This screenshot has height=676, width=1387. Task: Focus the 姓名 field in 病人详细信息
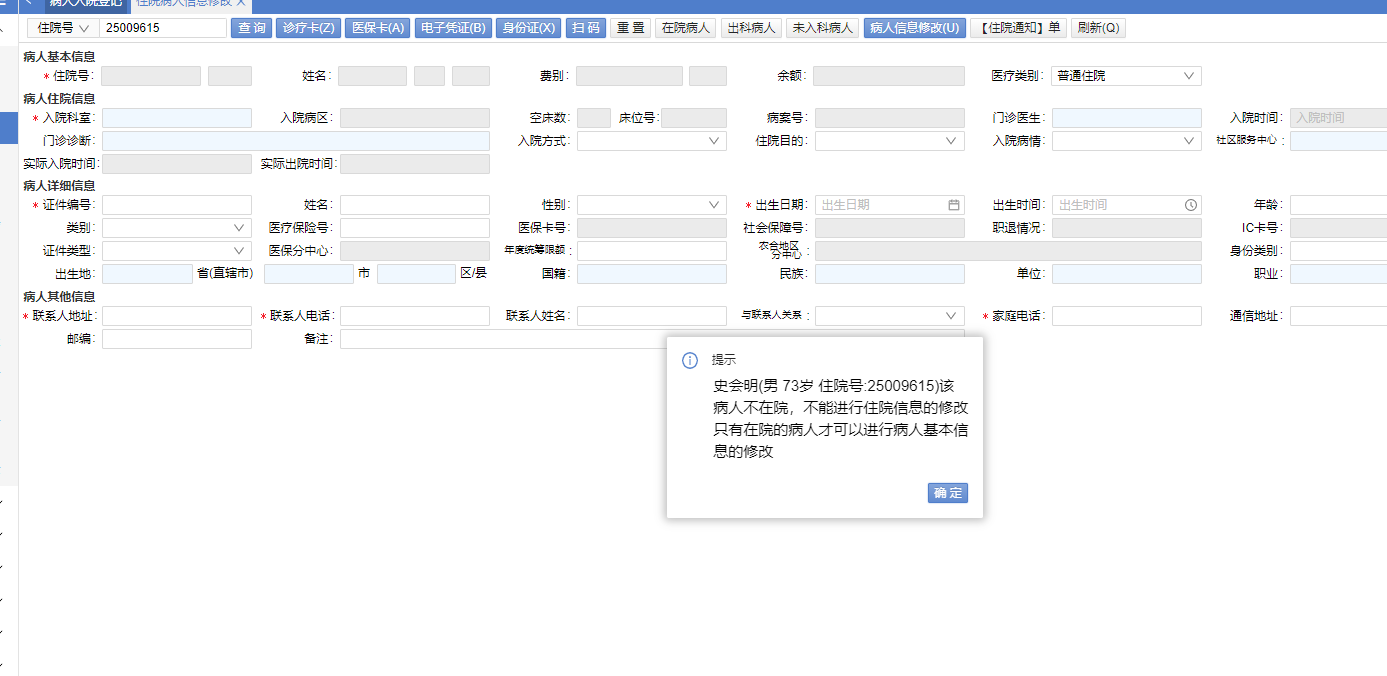(415, 205)
